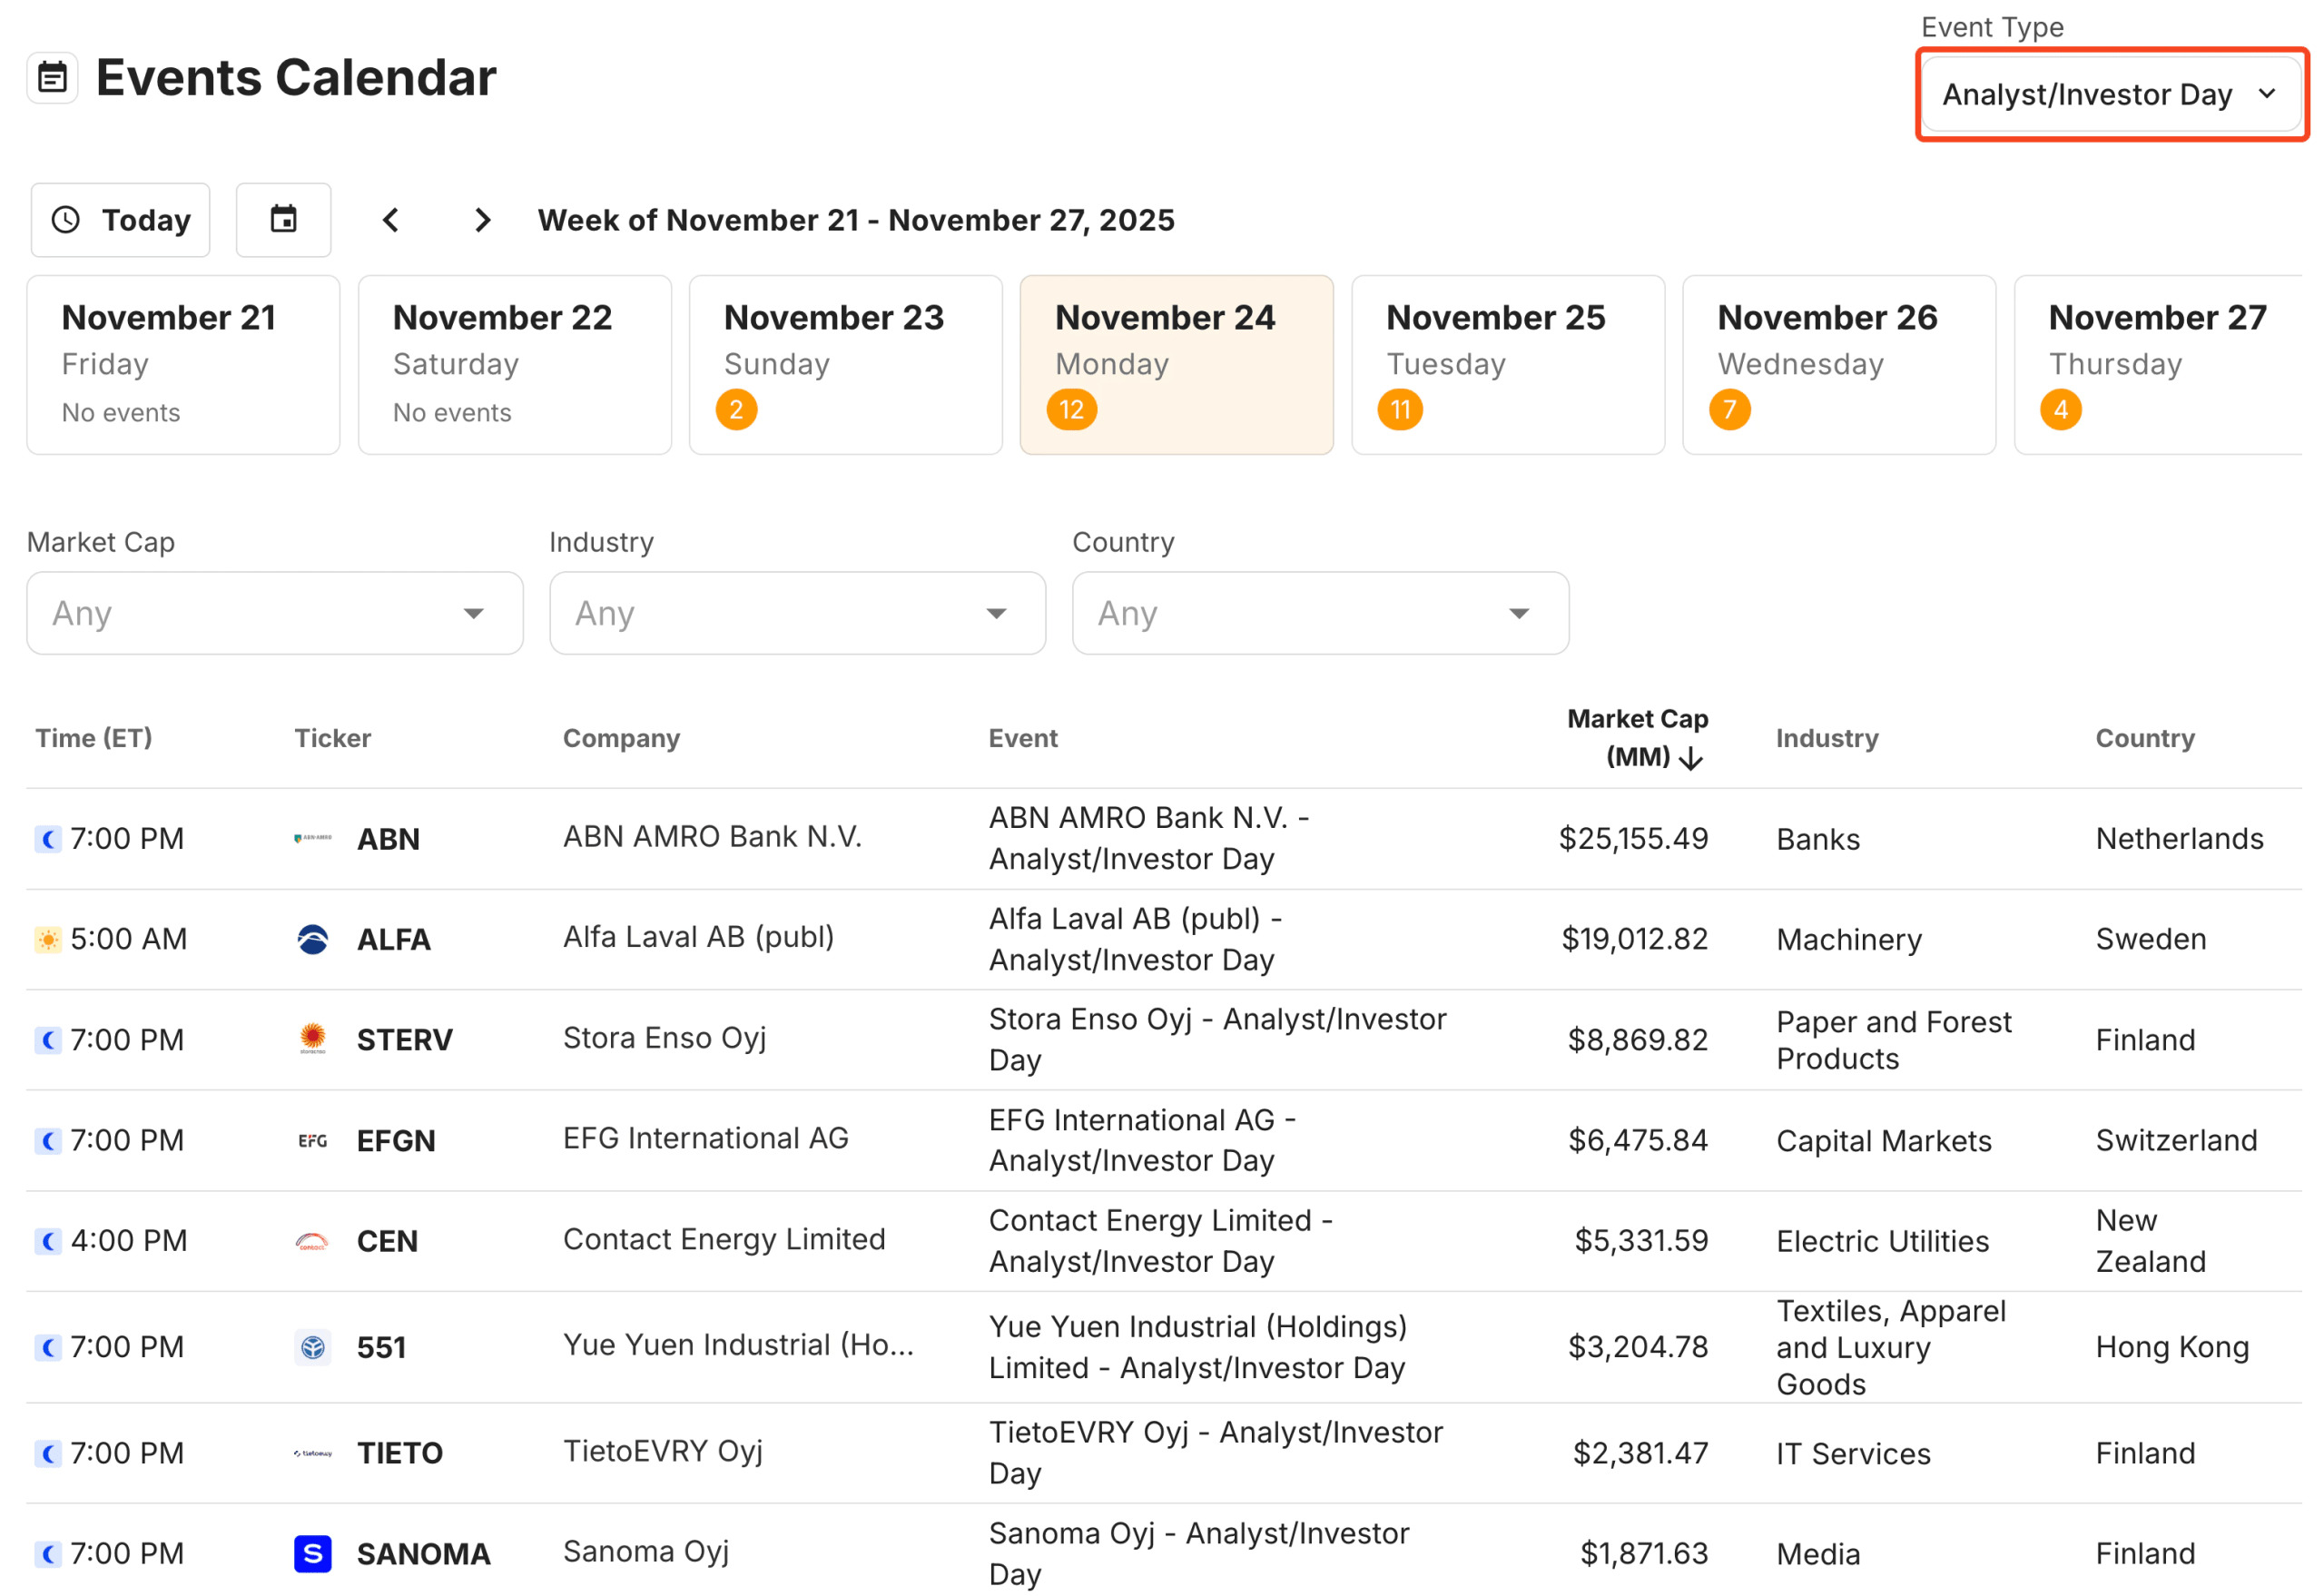Go to next week with the right arrow
Screen dimensions: 2324x1596
coord(483,220)
